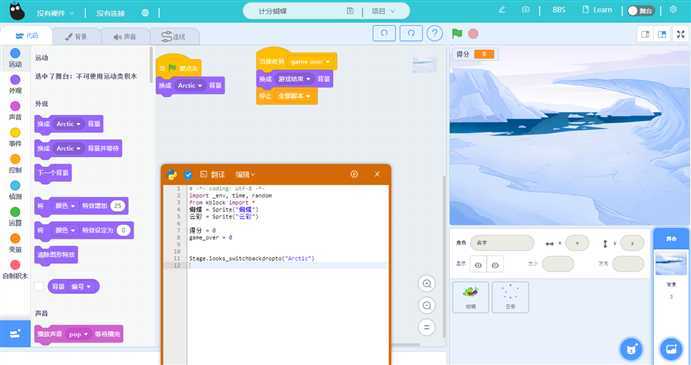
Task: Click the hide sprite eye button
Action: point(495,265)
